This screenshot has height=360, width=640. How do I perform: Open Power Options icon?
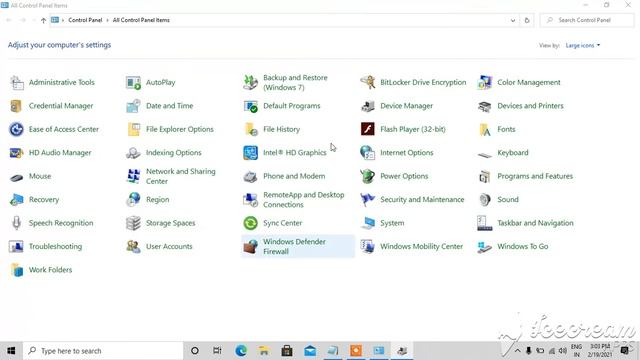(367, 176)
